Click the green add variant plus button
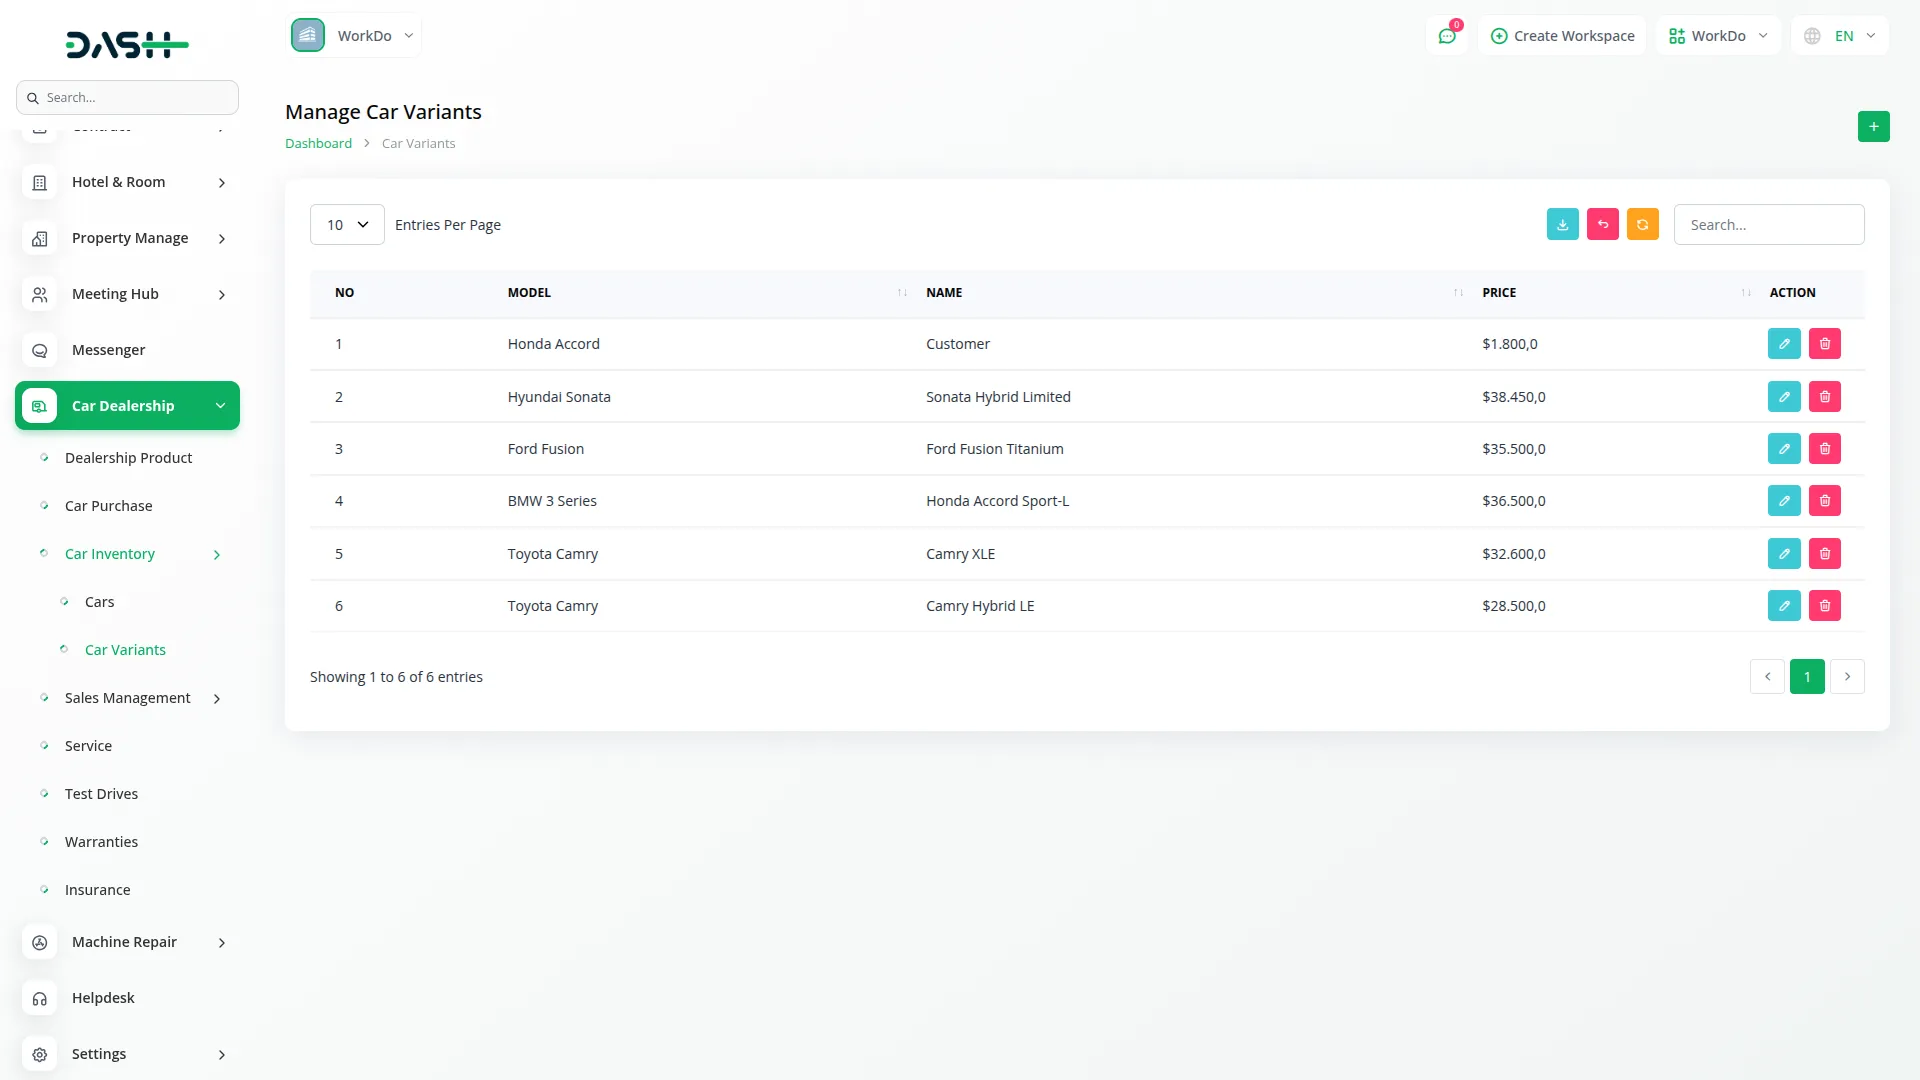Viewport: 1920px width, 1080px height. pos(1873,127)
